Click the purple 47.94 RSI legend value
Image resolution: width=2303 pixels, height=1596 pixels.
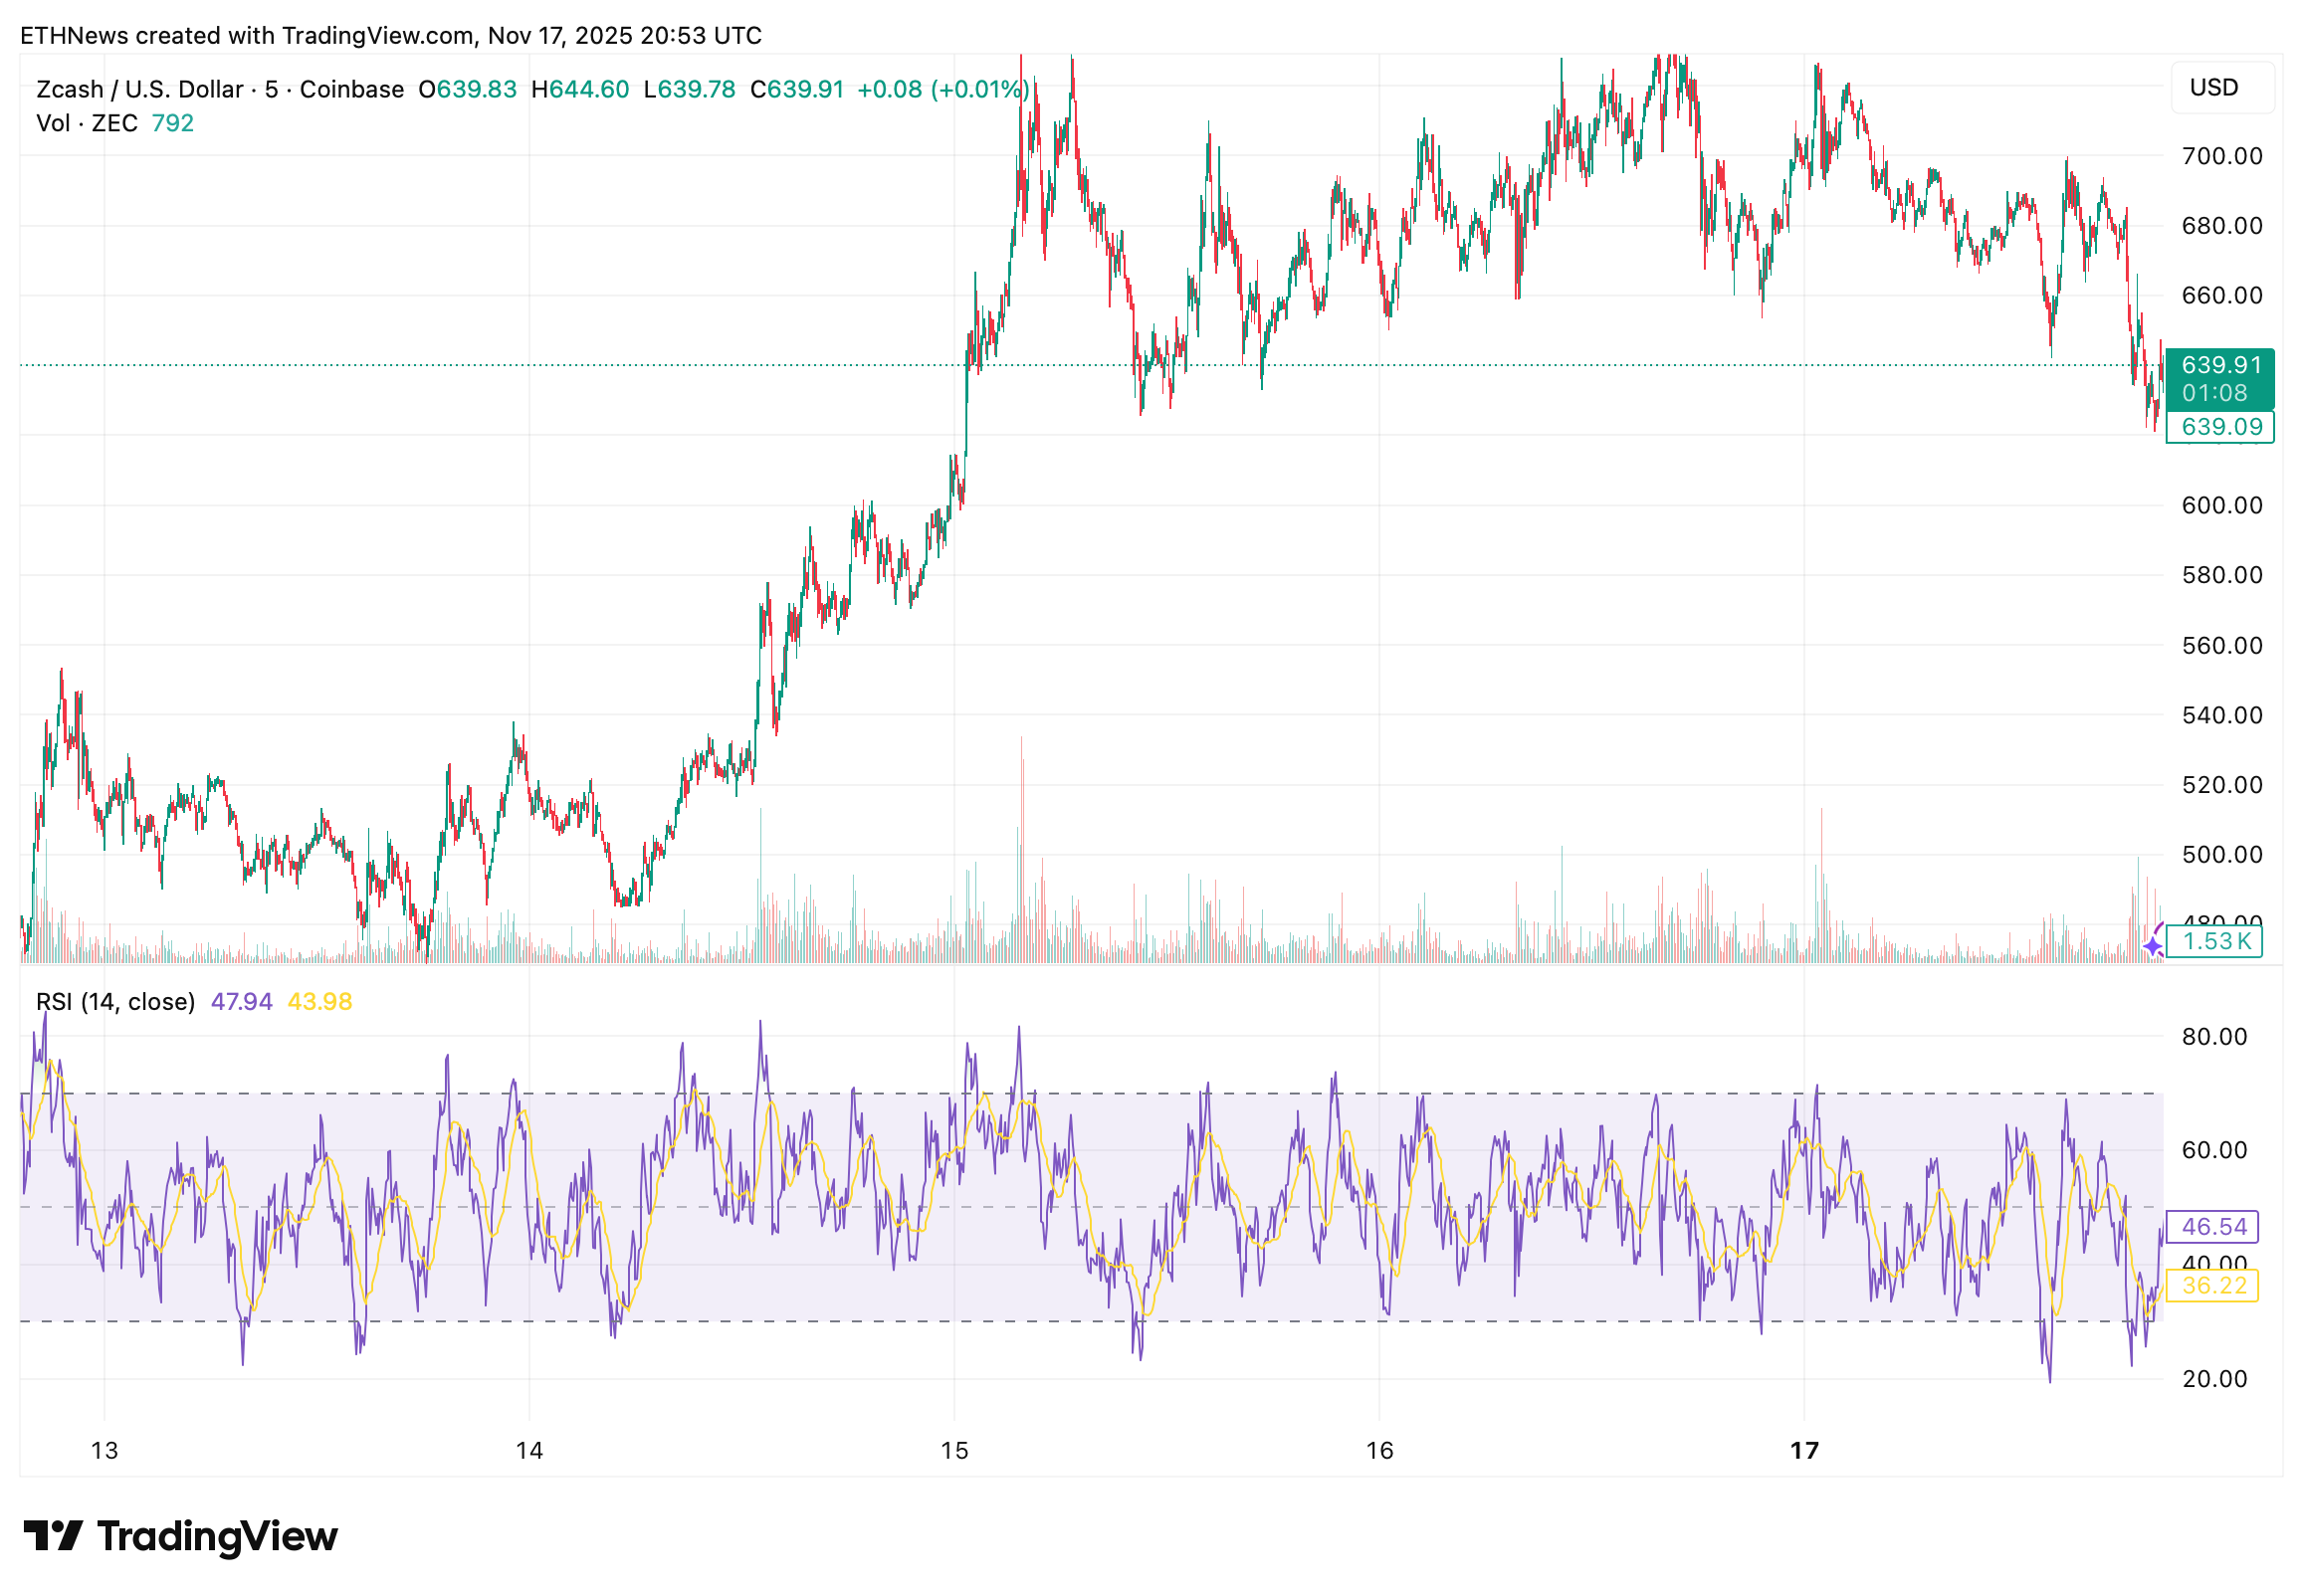click(241, 1001)
